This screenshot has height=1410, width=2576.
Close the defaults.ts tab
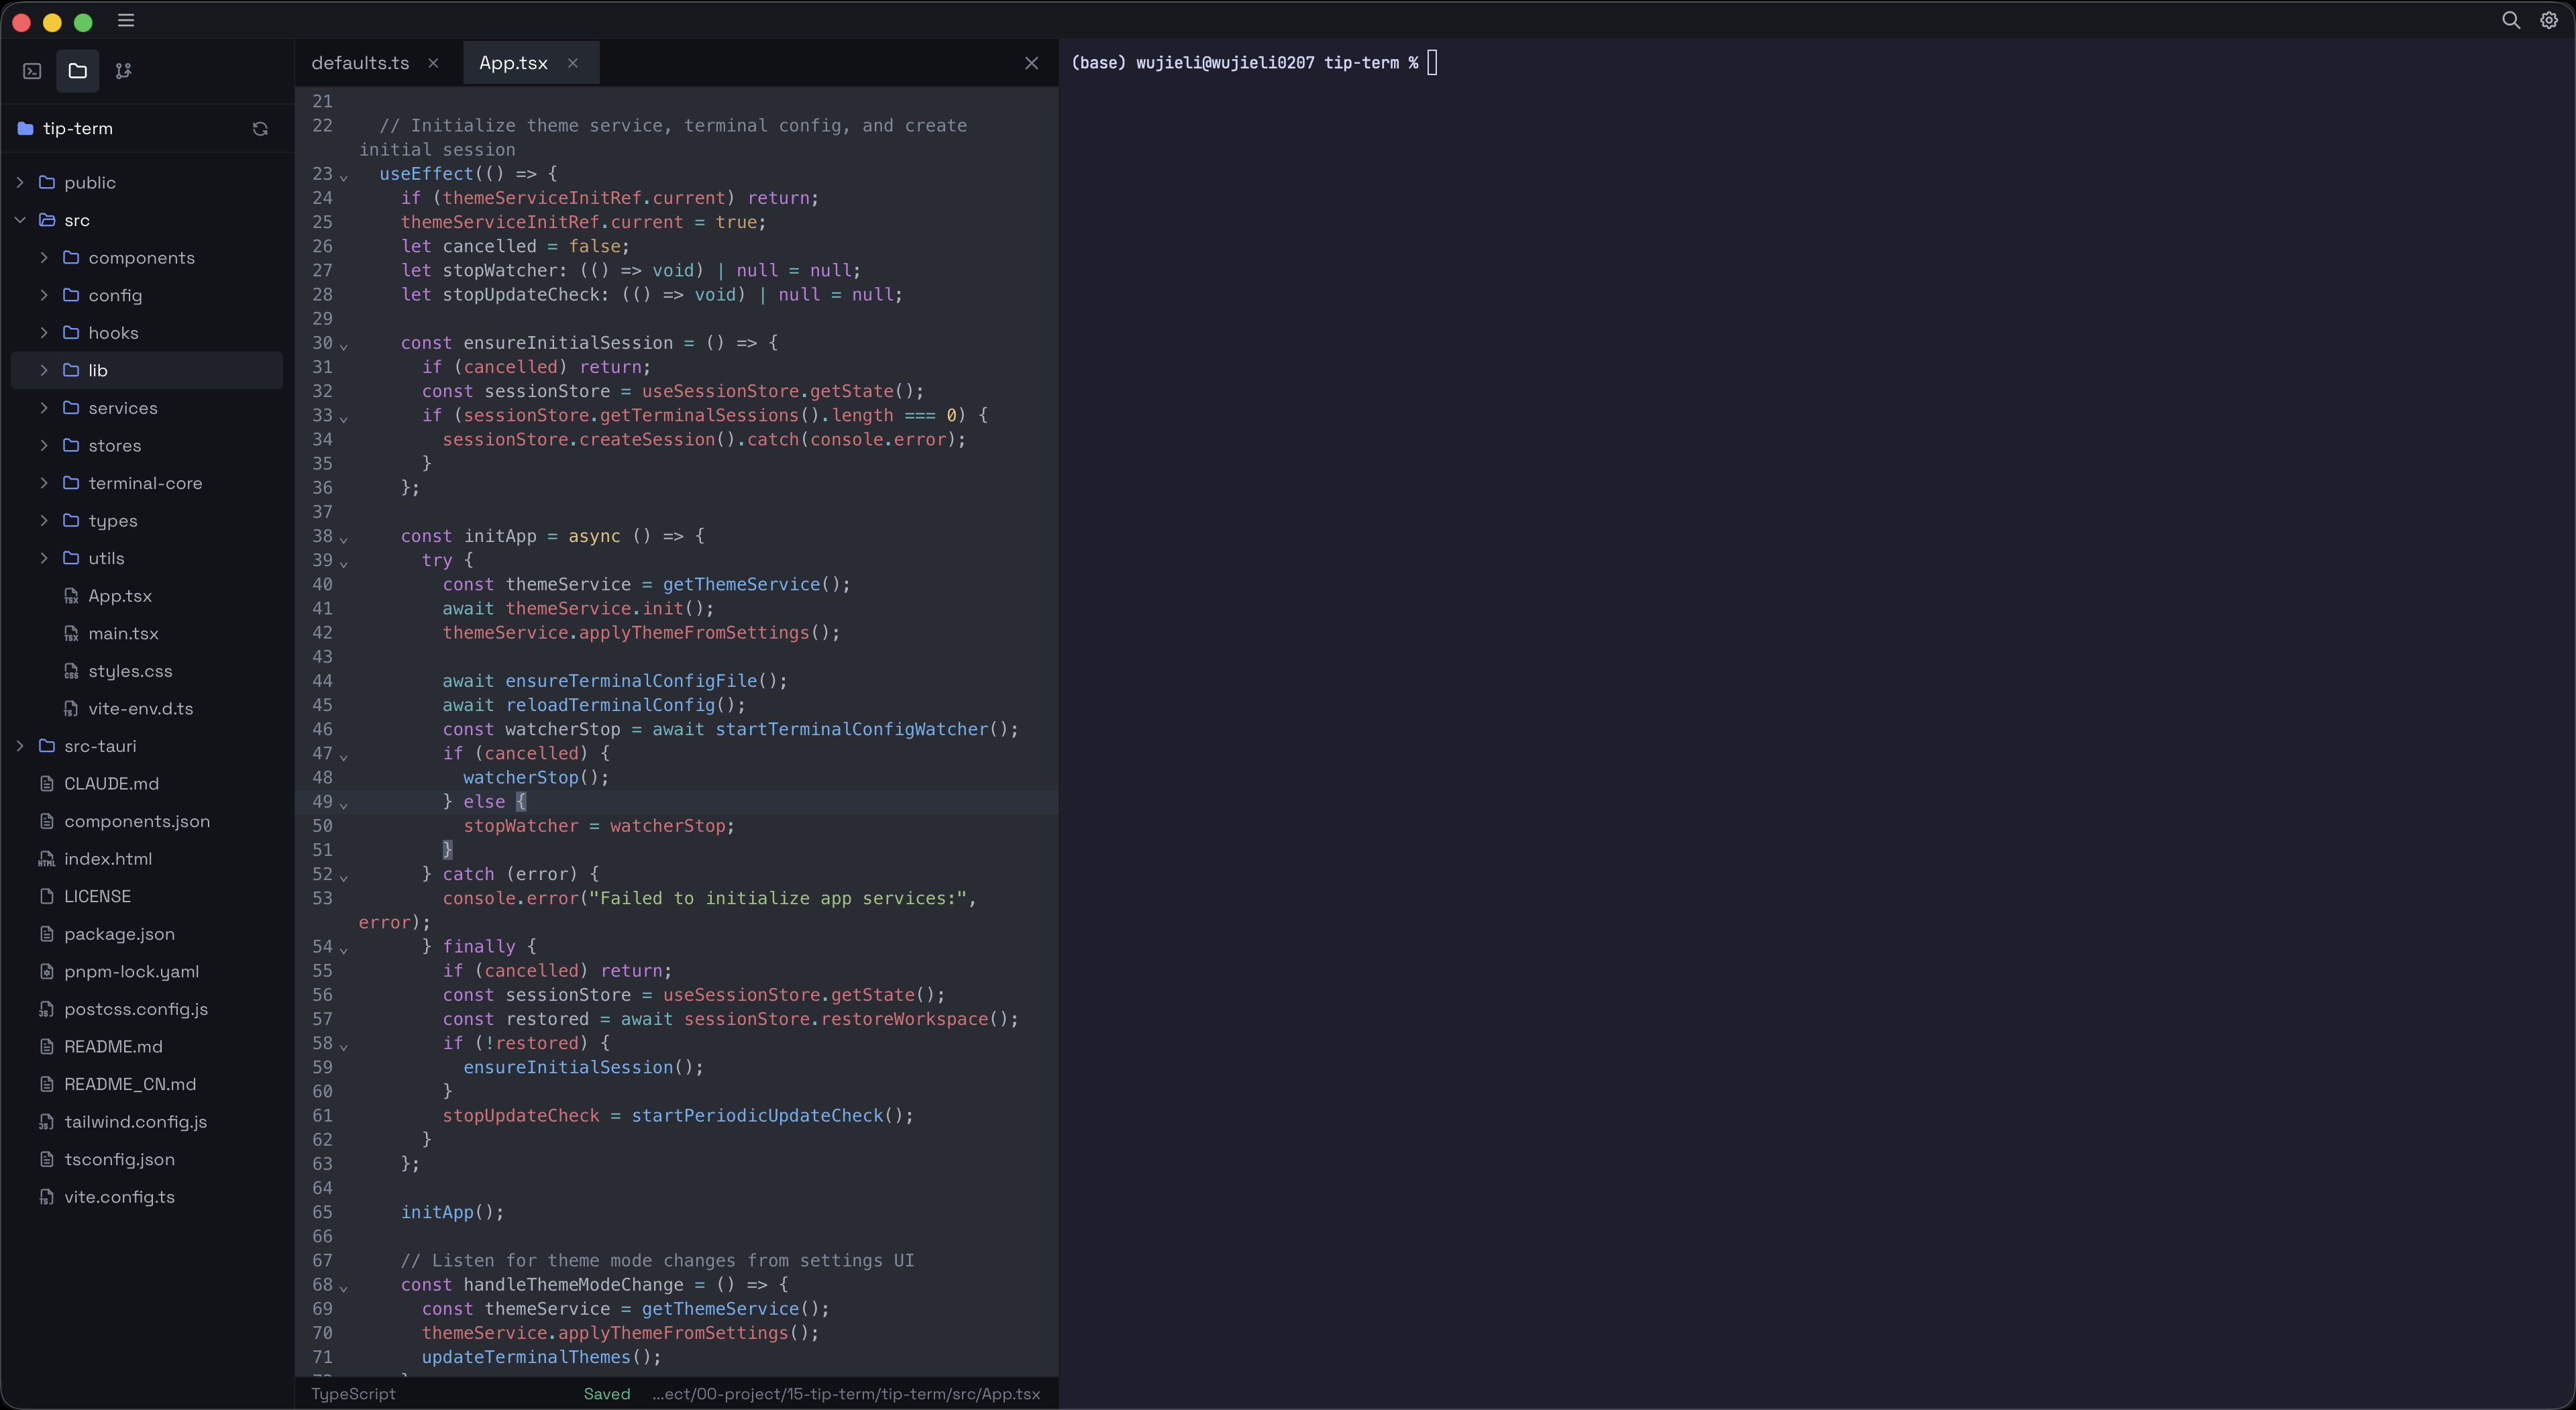433,63
